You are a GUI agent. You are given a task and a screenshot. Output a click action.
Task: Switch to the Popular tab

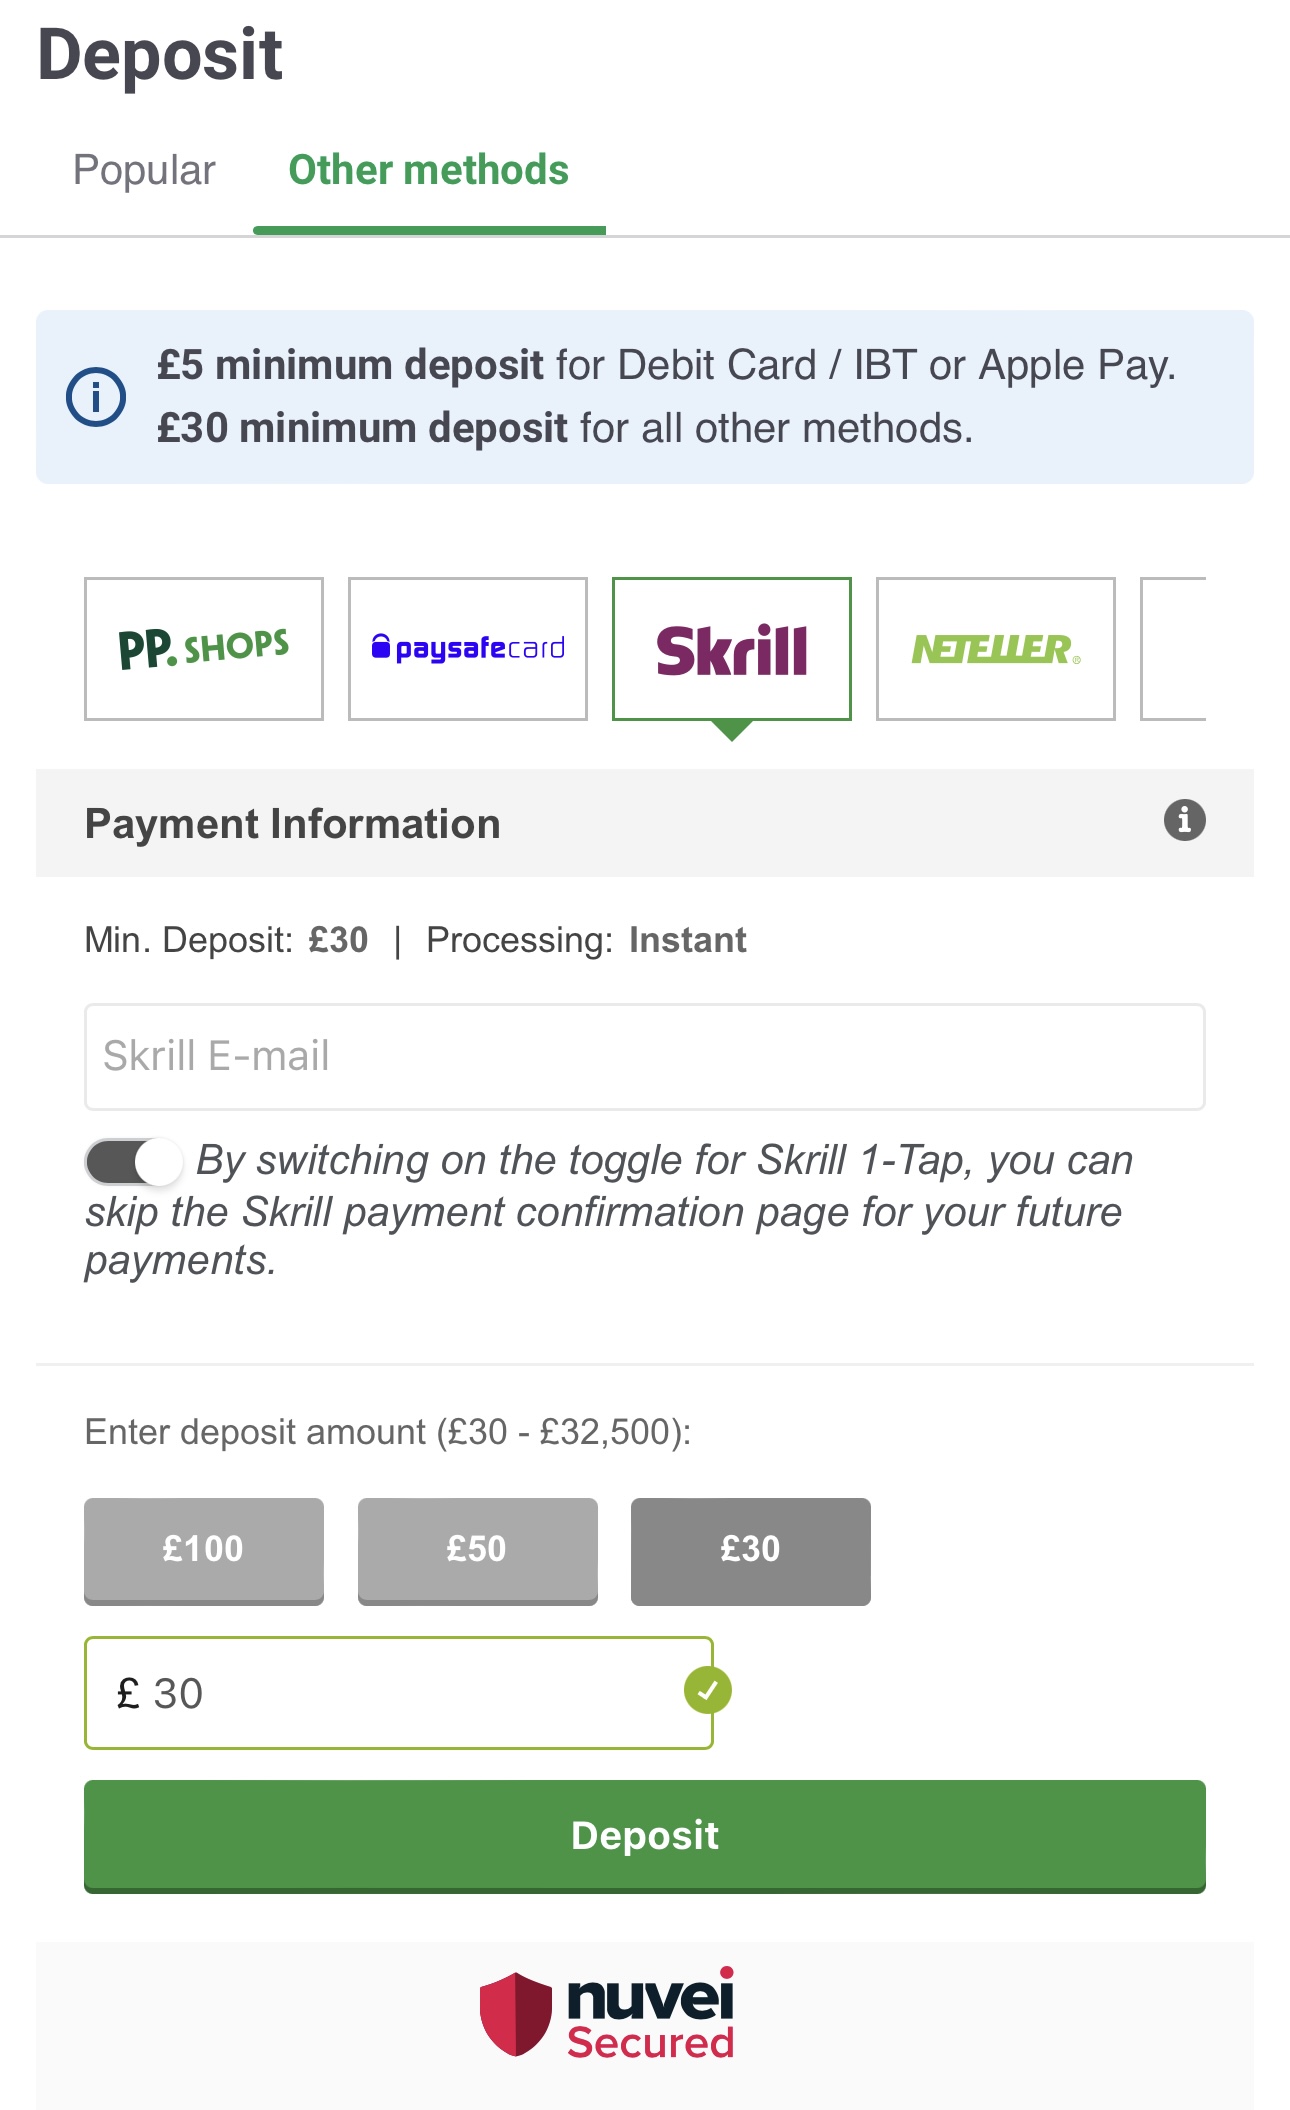[x=144, y=170]
